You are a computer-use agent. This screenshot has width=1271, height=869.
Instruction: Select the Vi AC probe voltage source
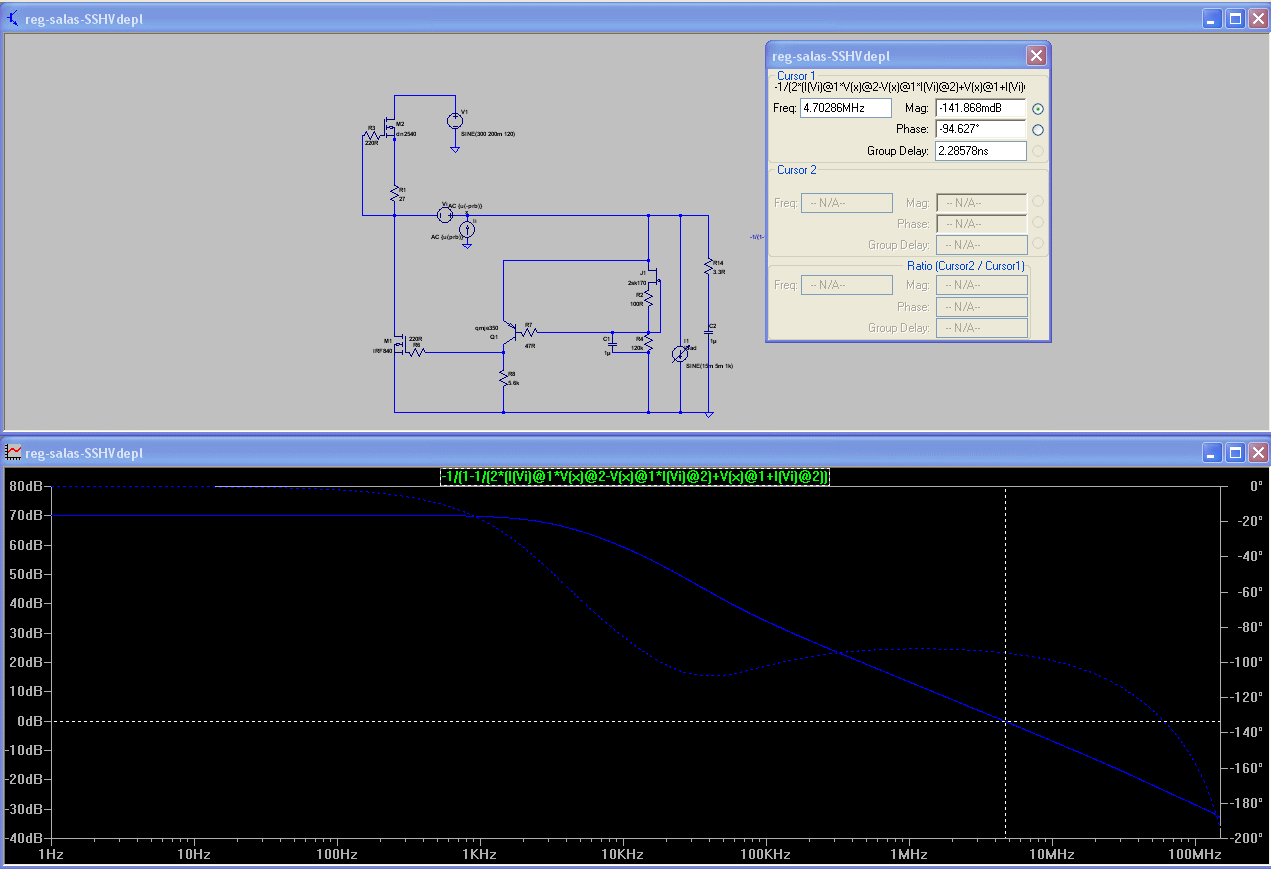tap(445, 215)
